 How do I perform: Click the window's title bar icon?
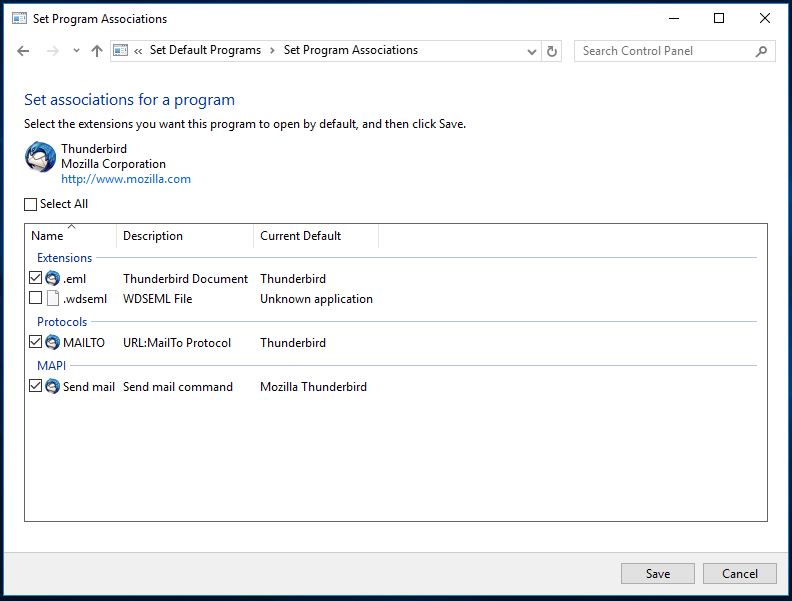coord(20,19)
